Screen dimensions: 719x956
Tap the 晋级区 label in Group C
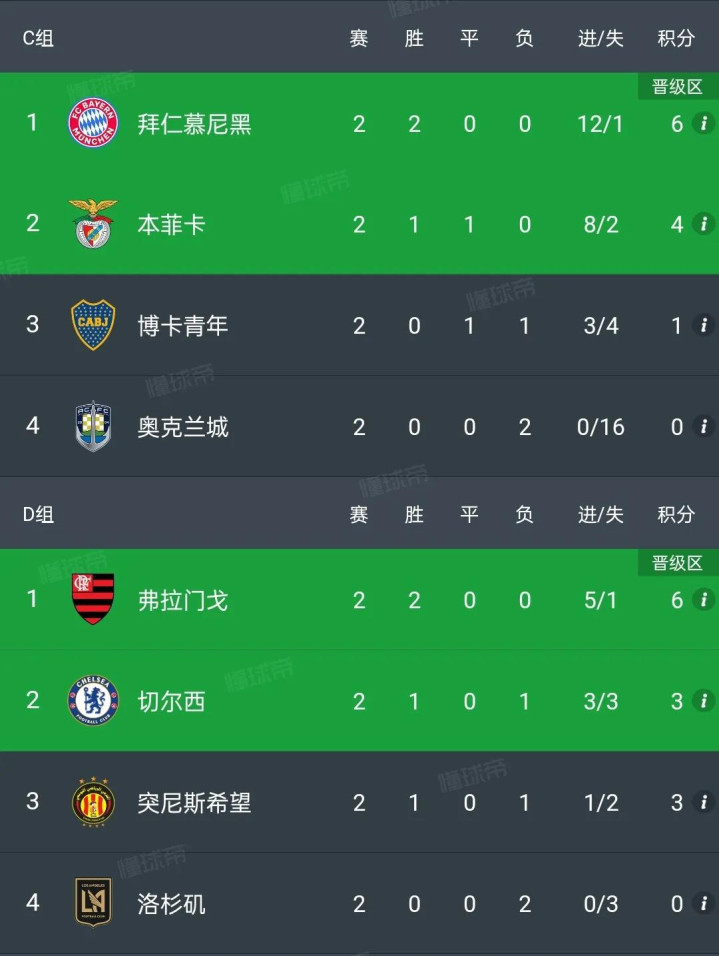(677, 87)
